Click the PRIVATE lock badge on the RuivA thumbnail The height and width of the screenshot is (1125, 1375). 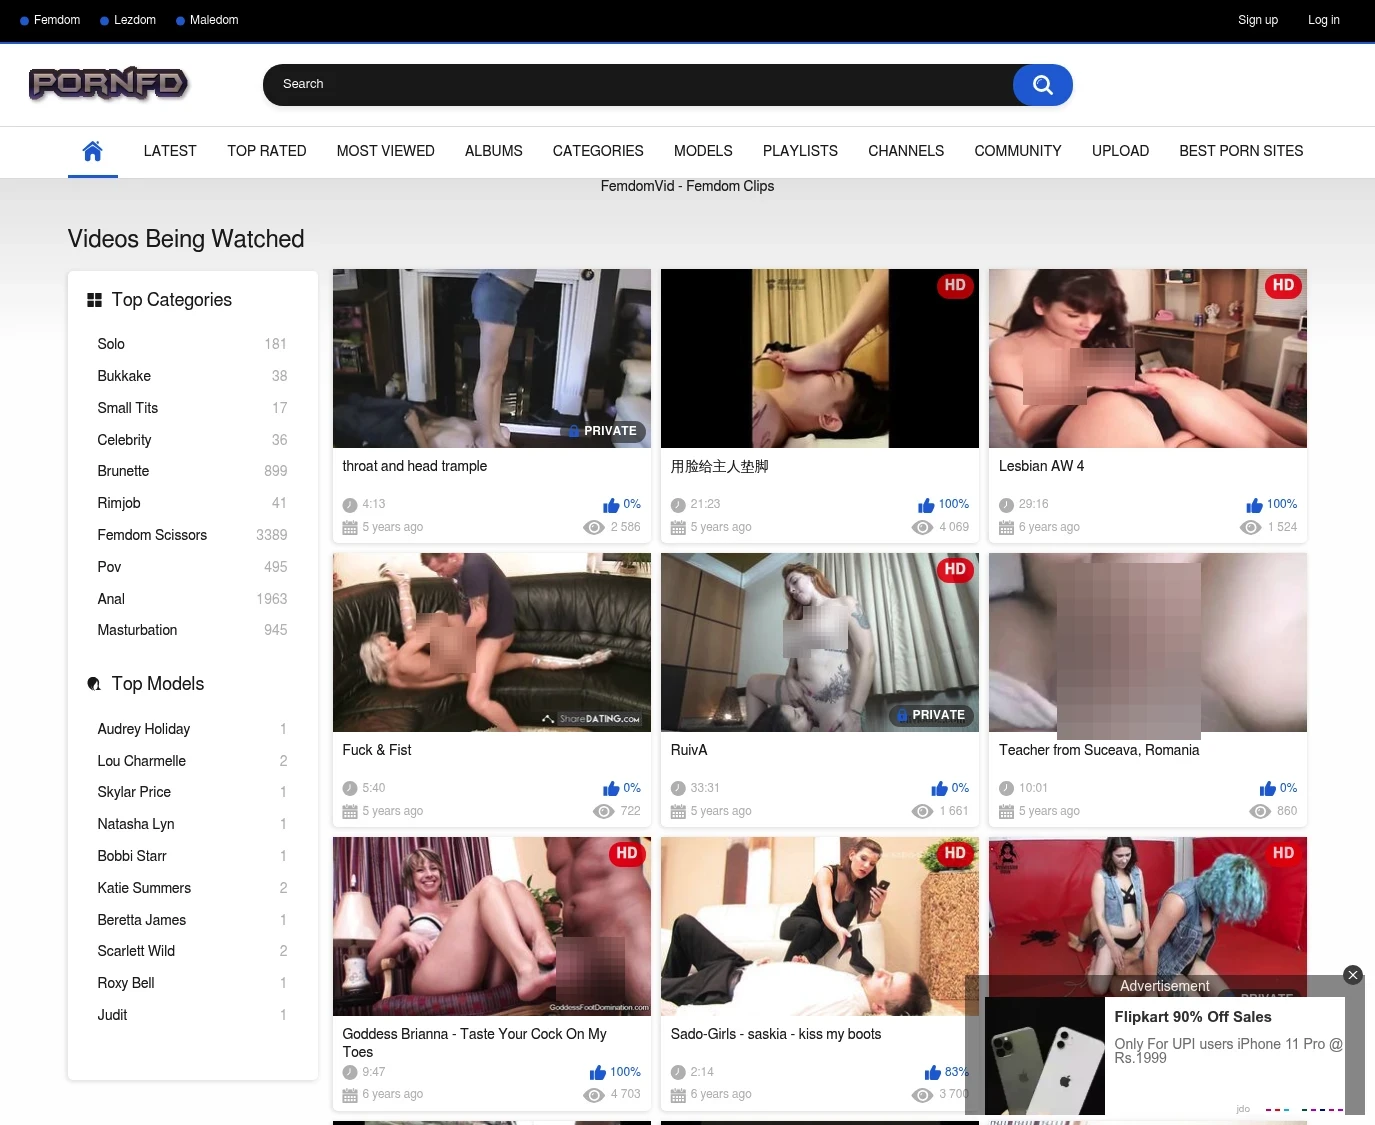click(930, 715)
